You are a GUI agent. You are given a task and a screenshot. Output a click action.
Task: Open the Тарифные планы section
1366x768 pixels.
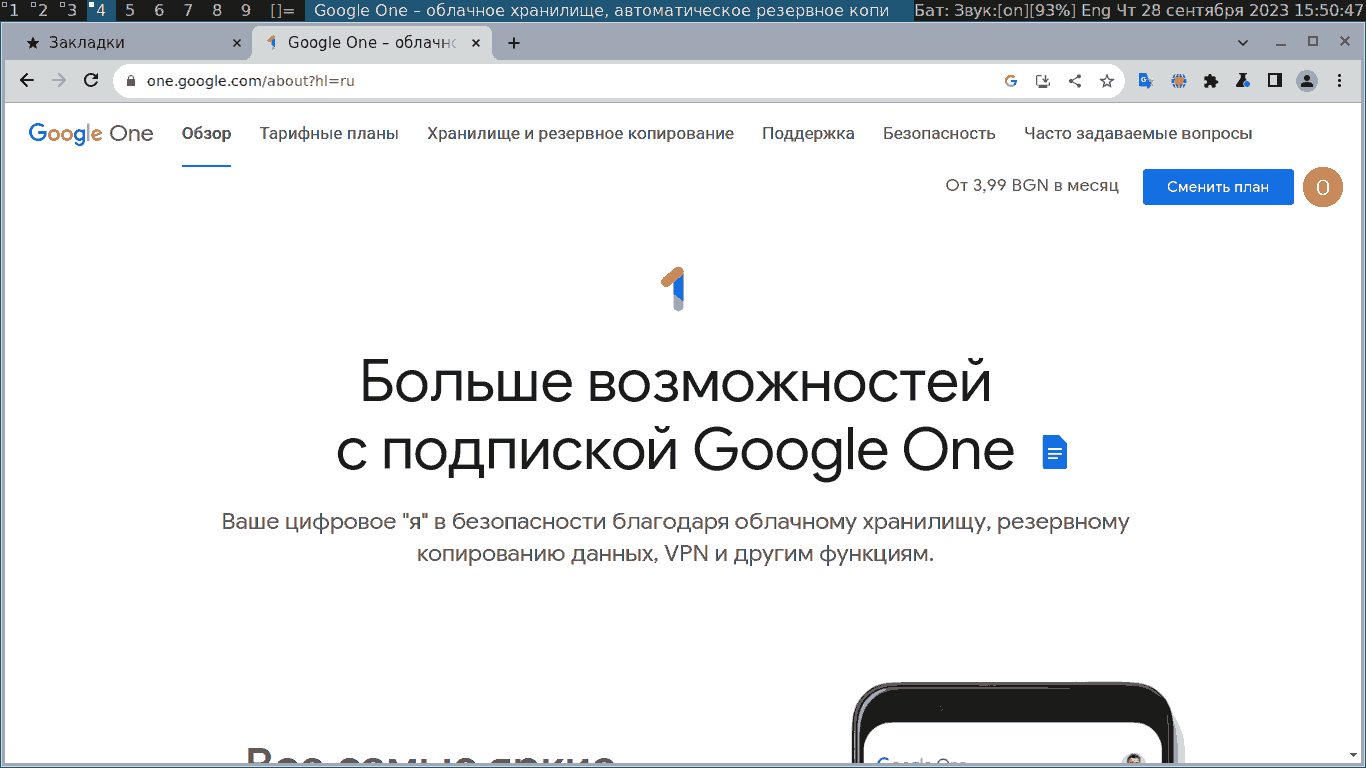click(x=329, y=133)
